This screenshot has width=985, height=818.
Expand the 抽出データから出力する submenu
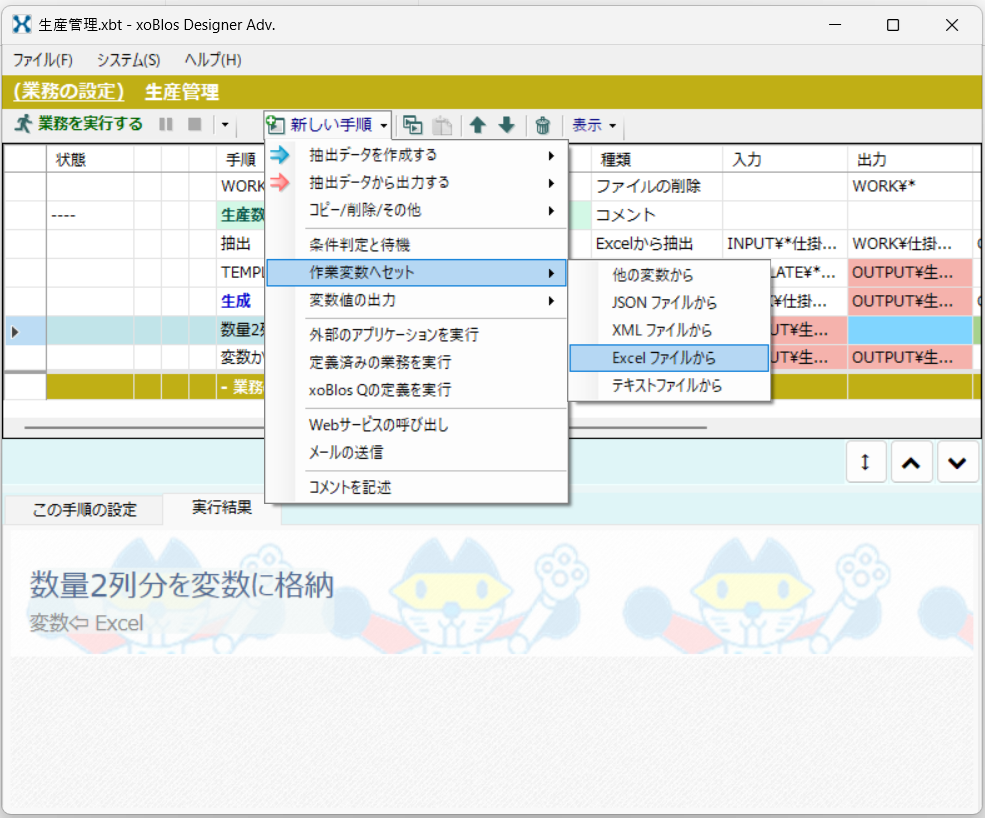pos(416,183)
